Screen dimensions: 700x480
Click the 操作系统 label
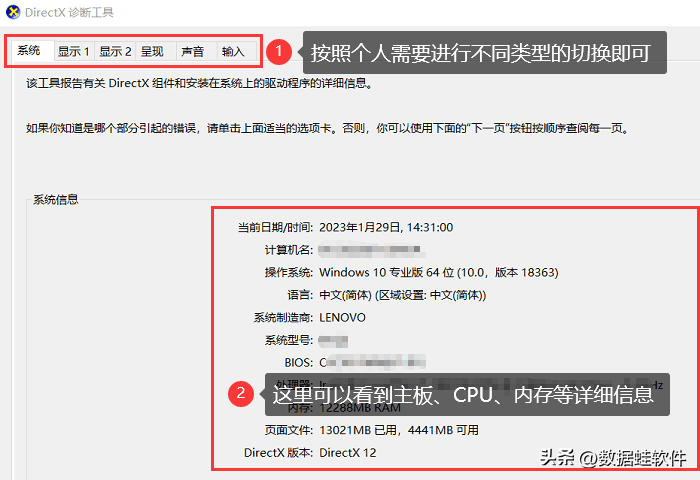pyautogui.click(x=289, y=272)
